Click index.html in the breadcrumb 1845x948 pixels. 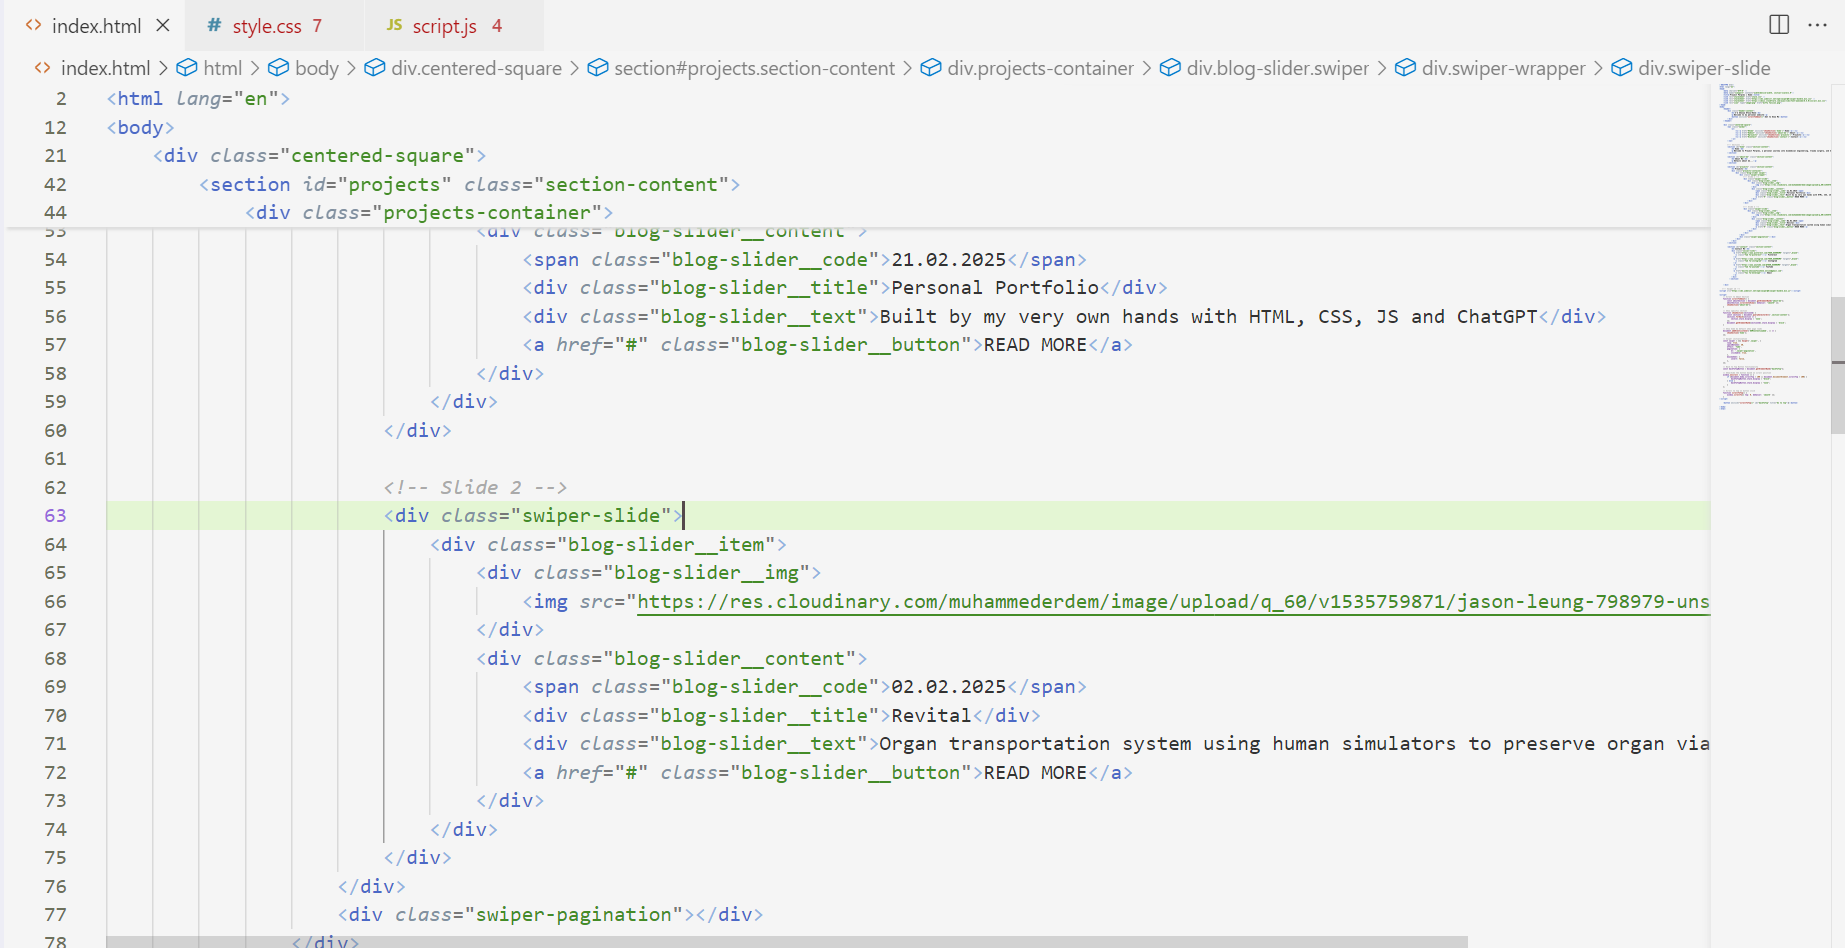(105, 68)
